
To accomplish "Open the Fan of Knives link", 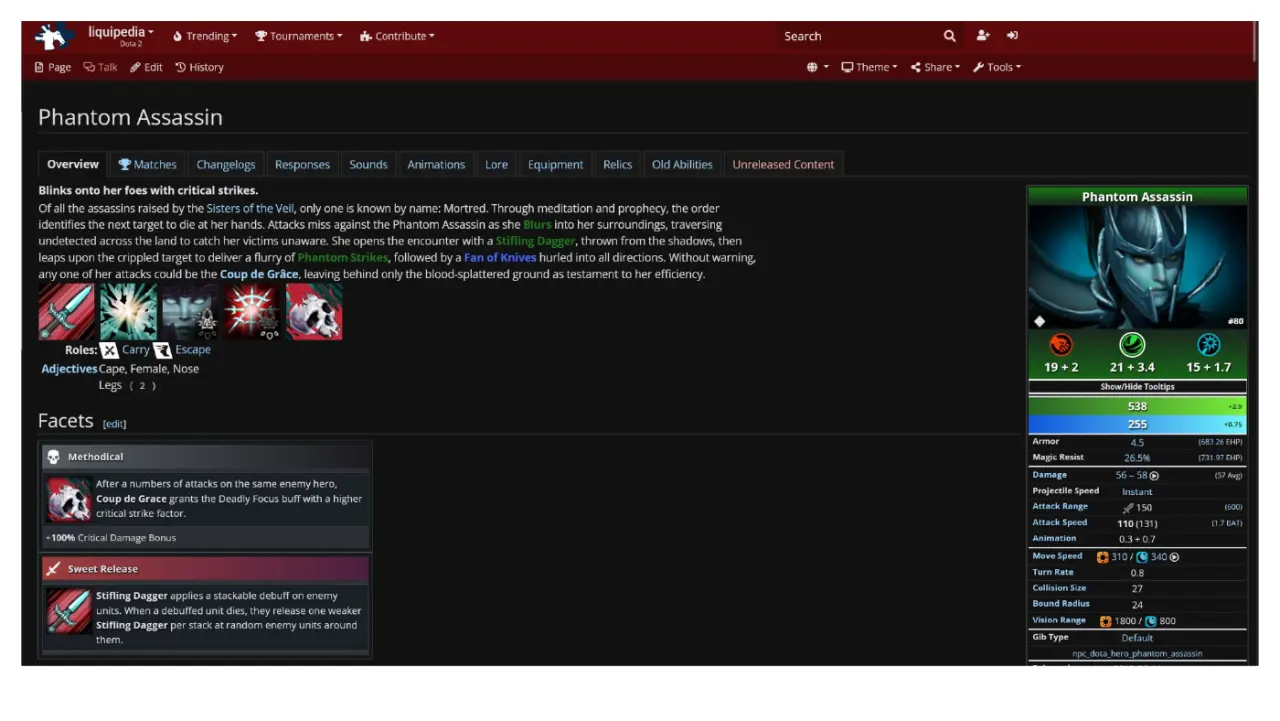I will (x=500, y=257).
